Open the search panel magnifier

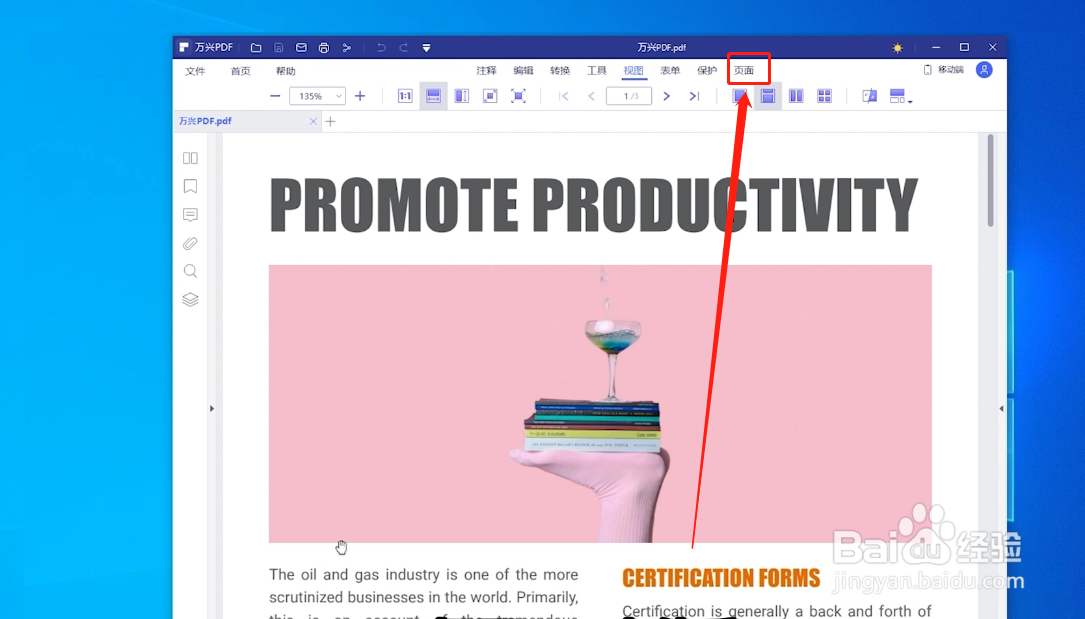pyautogui.click(x=190, y=271)
